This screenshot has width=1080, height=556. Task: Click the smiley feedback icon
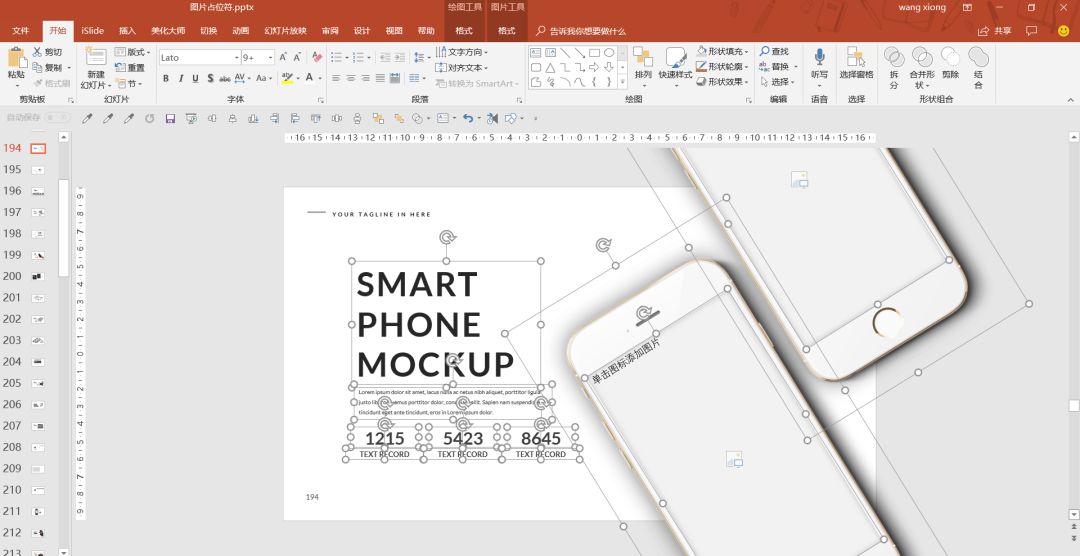point(1063,31)
